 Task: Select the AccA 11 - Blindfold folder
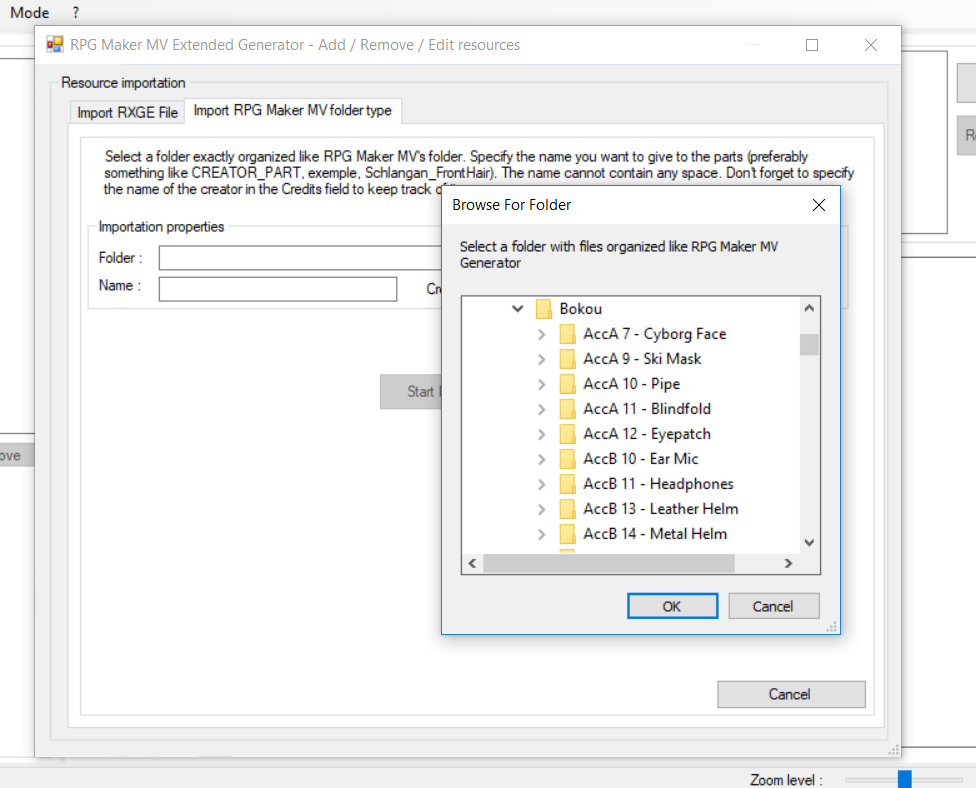(647, 409)
